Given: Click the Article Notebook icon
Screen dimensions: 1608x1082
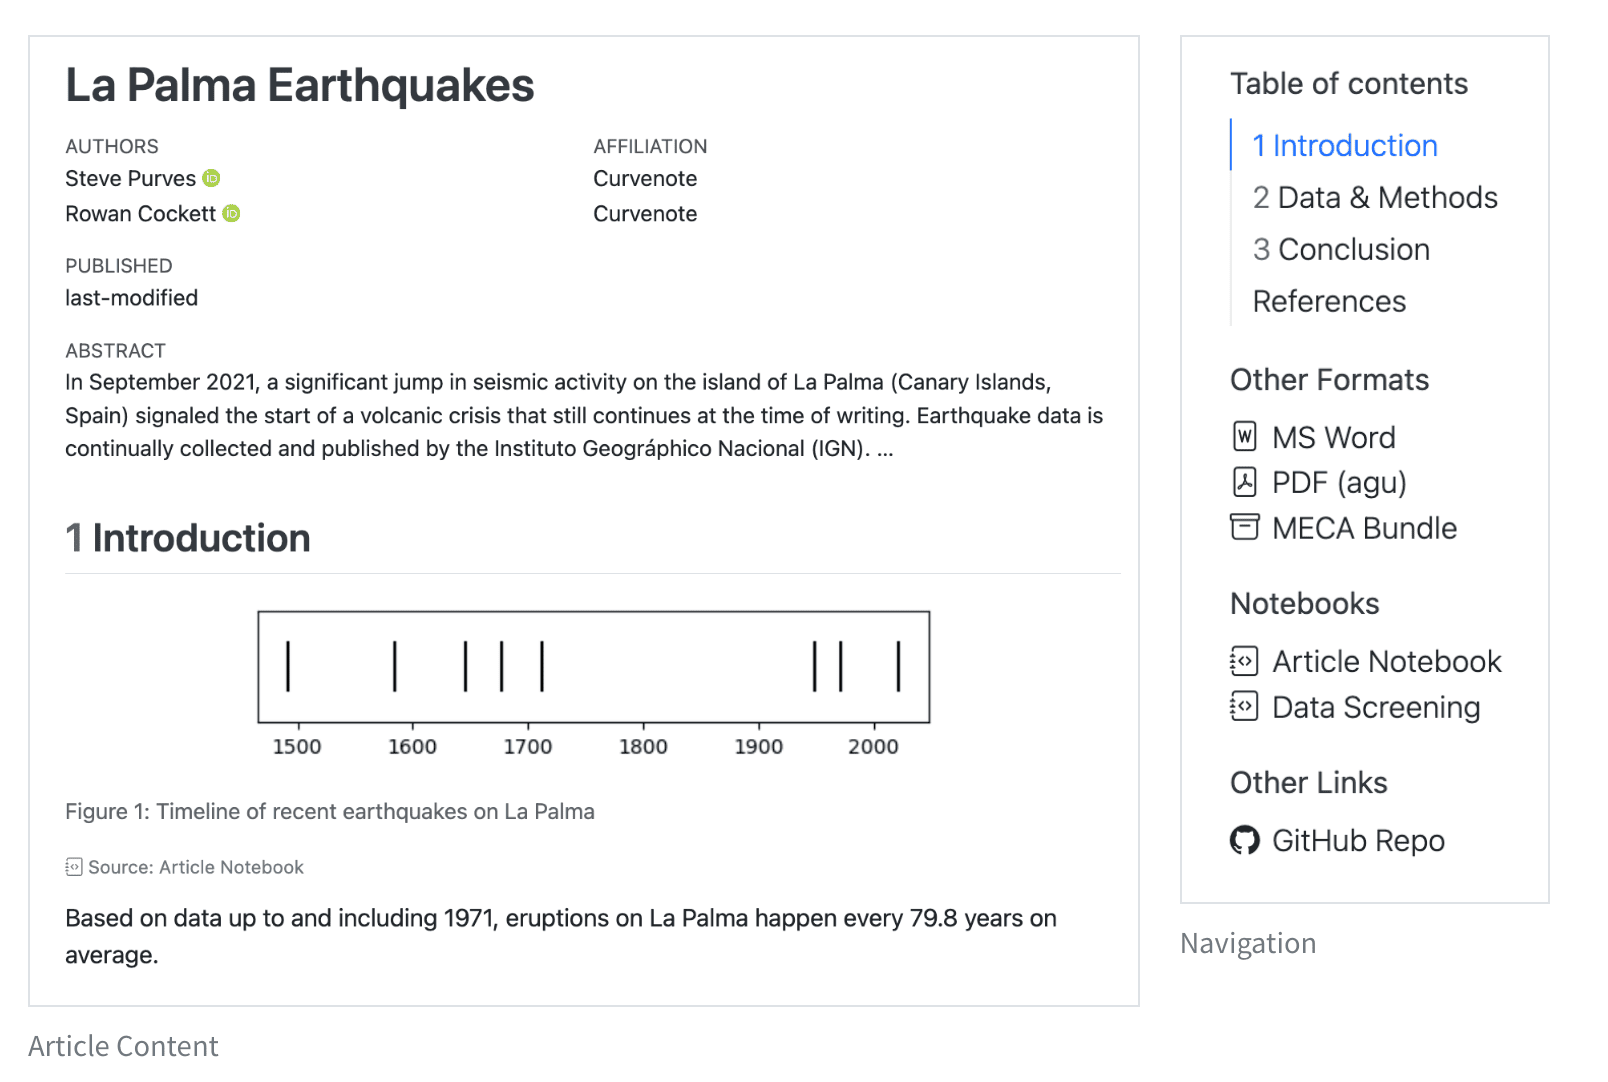Looking at the screenshot, I should coord(1244,661).
